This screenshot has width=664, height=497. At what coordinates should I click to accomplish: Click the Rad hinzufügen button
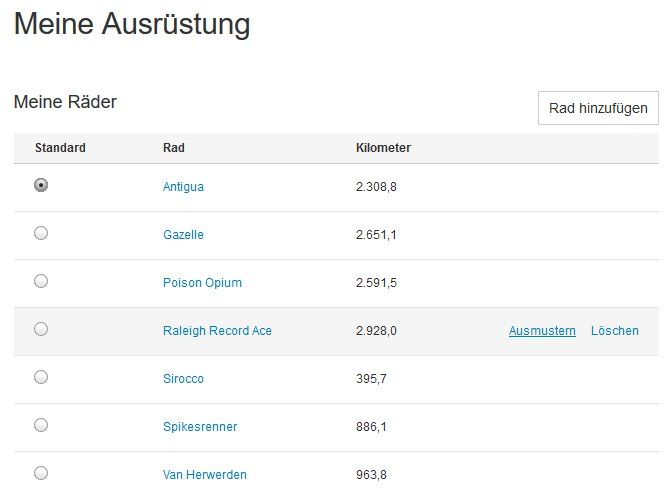(598, 108)
